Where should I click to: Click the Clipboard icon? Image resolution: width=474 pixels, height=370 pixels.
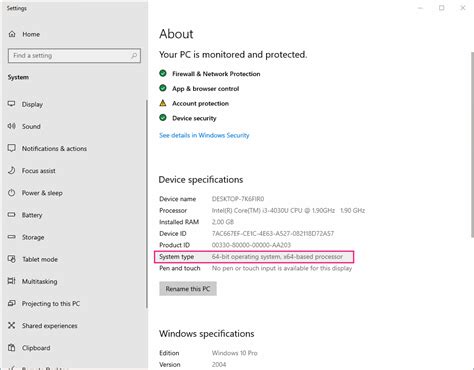coord(12,348)
